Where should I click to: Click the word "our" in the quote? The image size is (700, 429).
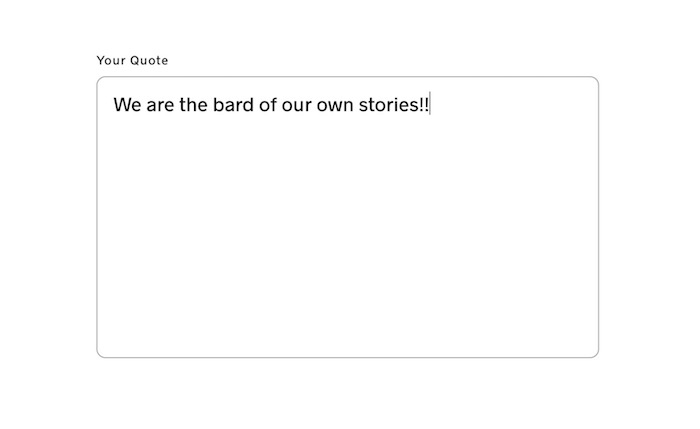(x=296, y=105)
